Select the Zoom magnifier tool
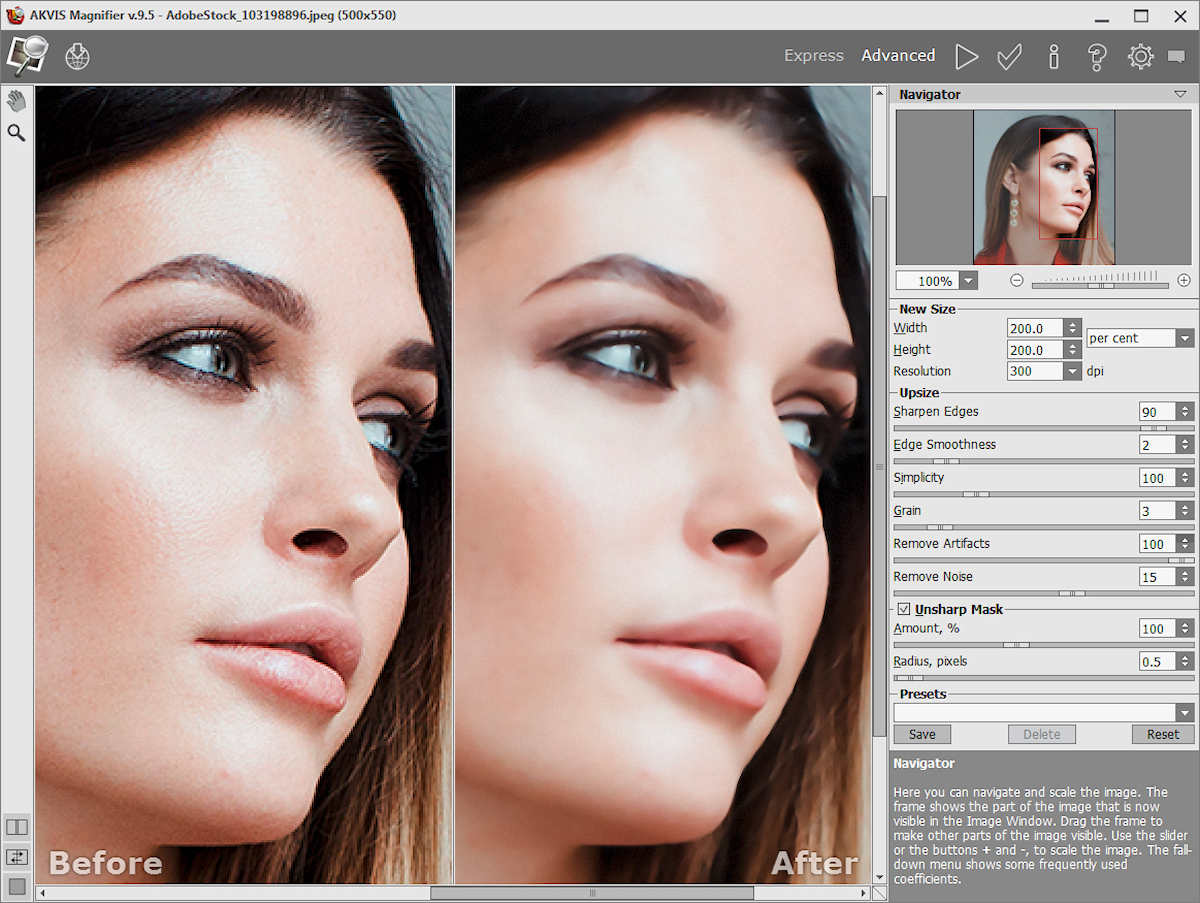Image resolution: width=1200 pixels, height=903 pixels. (16, 132)
